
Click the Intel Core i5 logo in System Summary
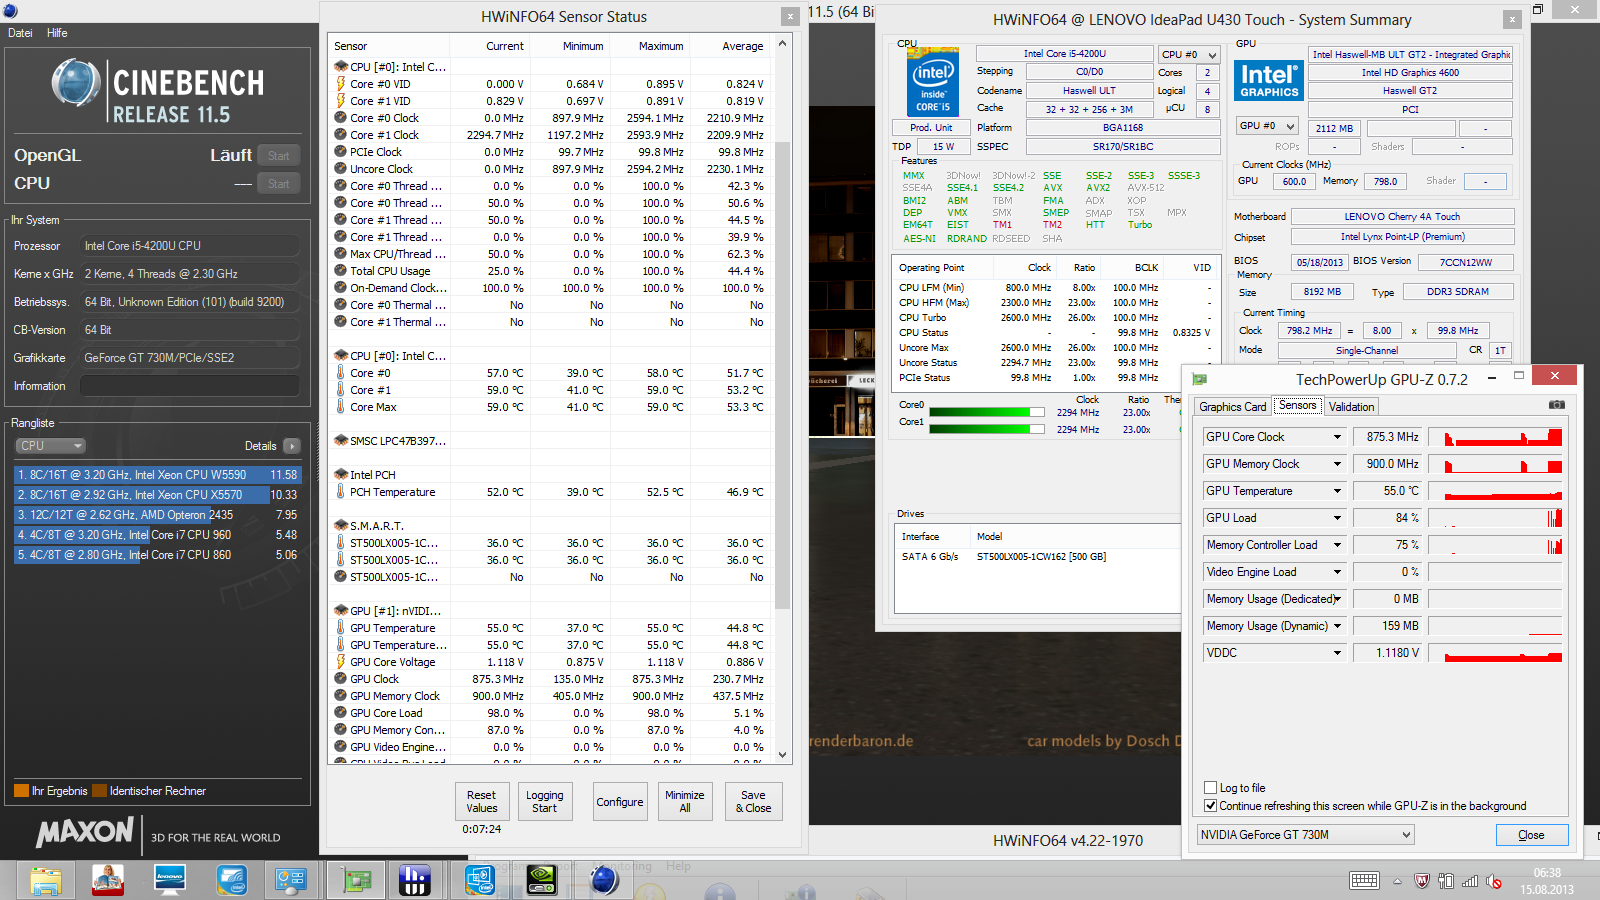932,81
